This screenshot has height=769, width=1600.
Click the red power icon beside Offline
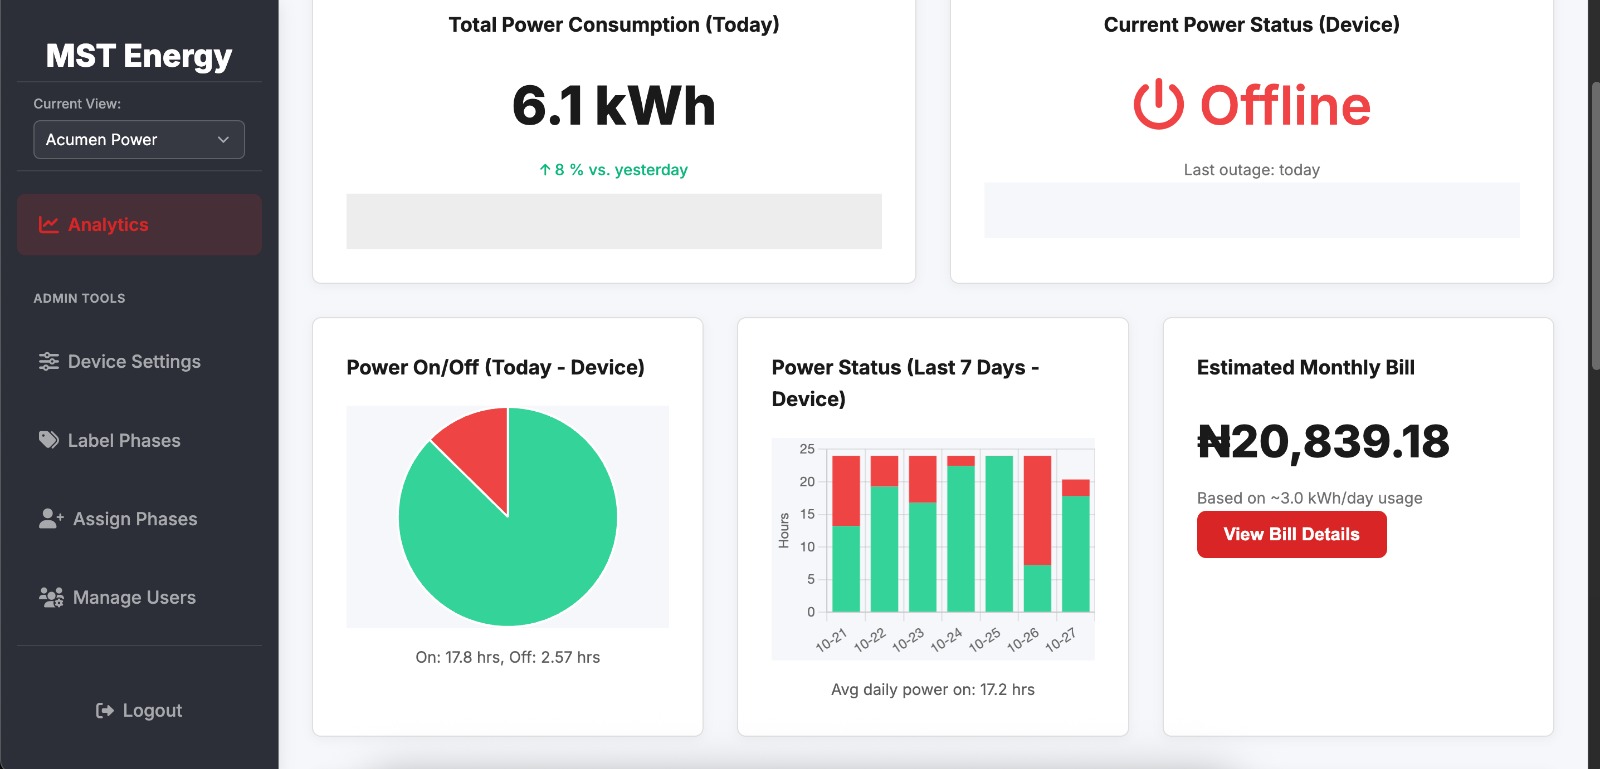point(1158,105)
